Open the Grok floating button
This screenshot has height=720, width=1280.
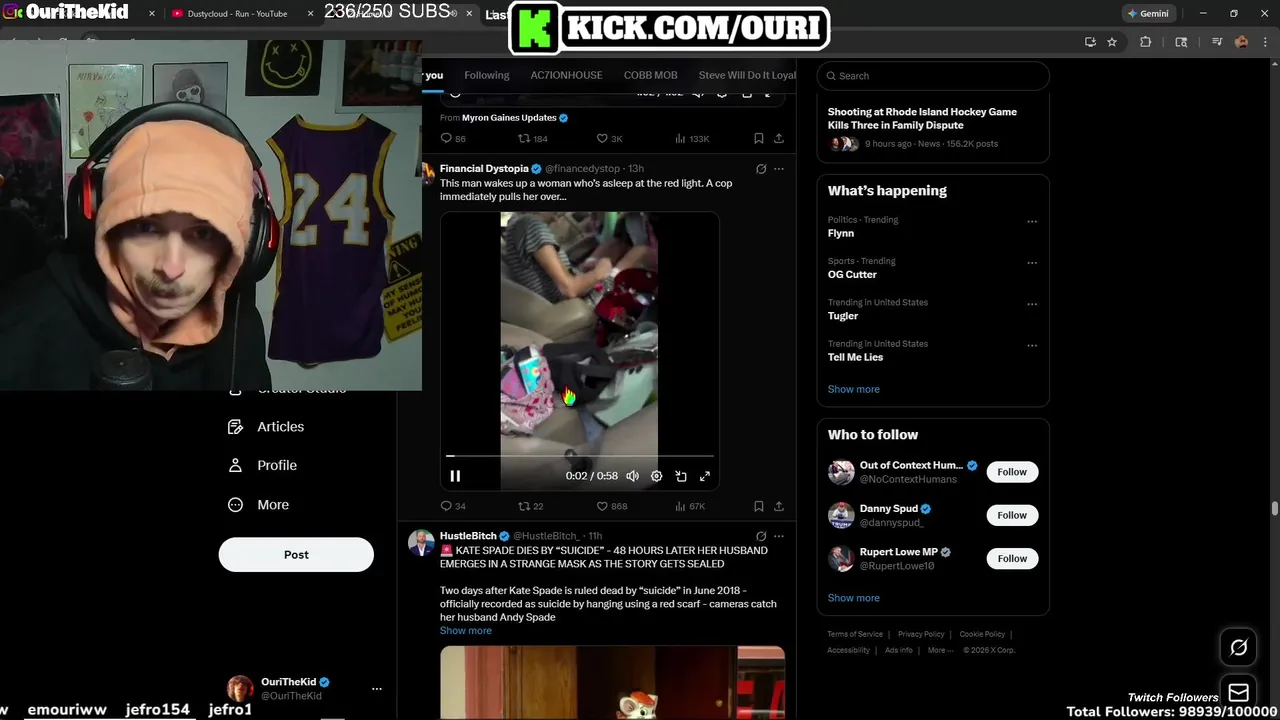[x=1238, y=648]
